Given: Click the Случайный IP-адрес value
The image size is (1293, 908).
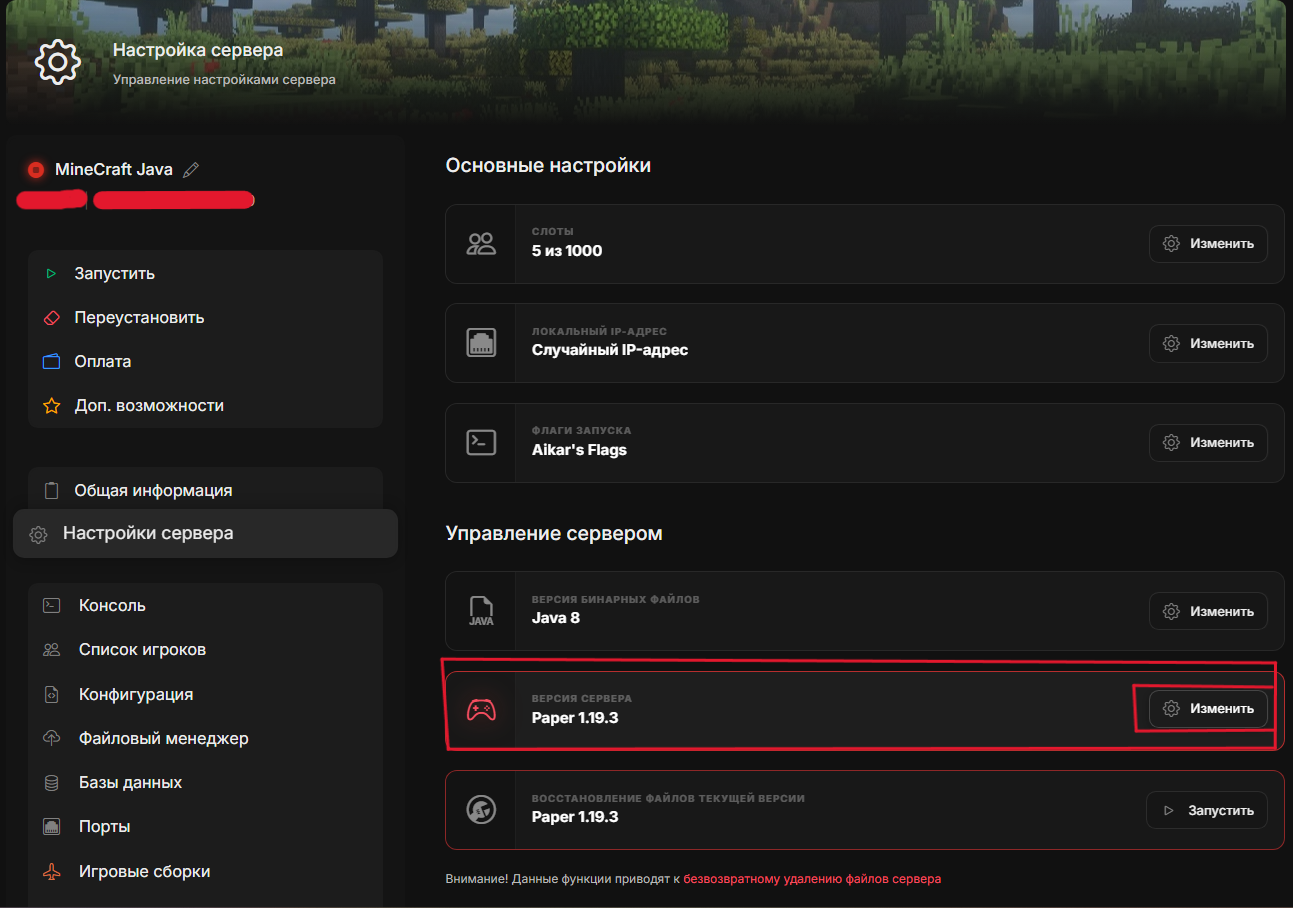Looking at the screenshot, I should coord(610,350).
